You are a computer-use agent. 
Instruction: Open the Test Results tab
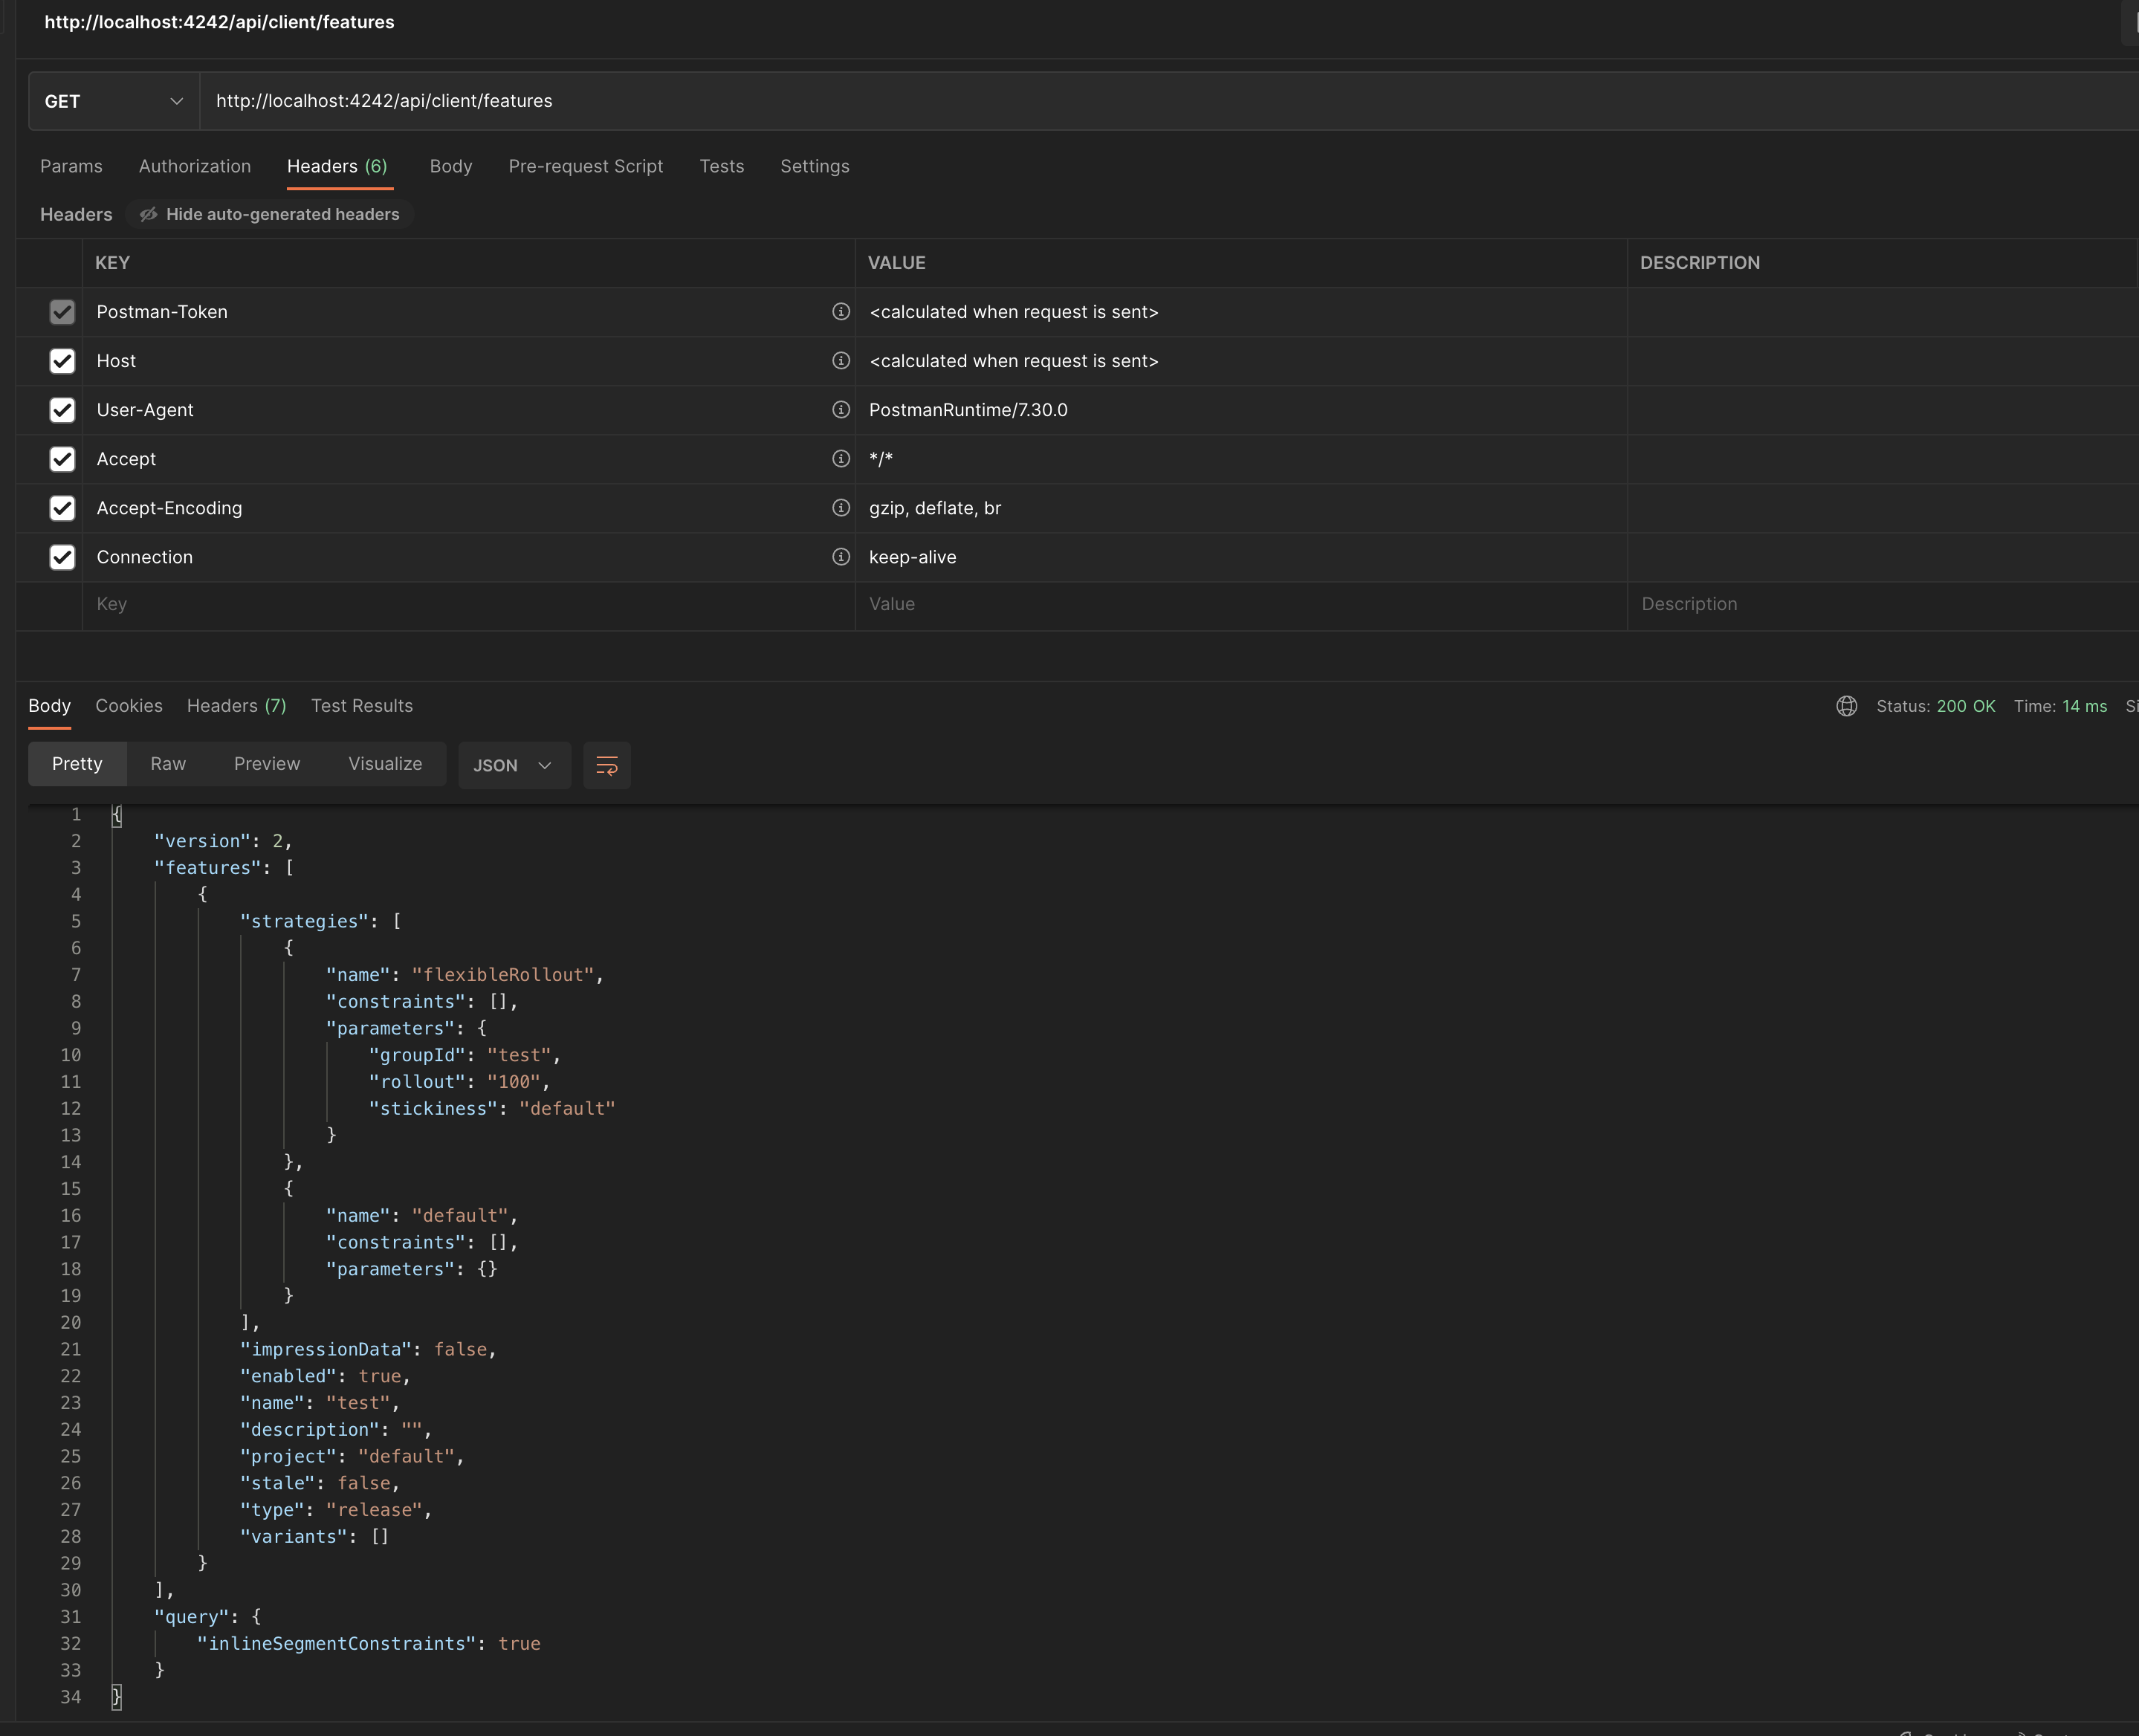362,706
